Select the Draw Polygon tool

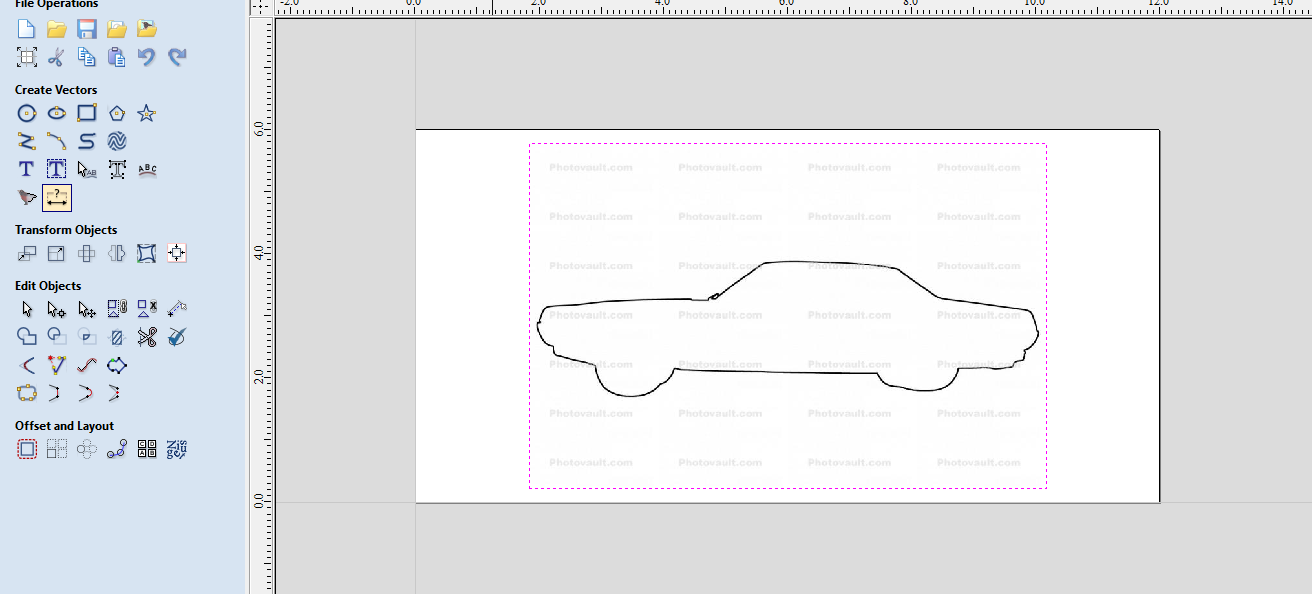(117, 113)
